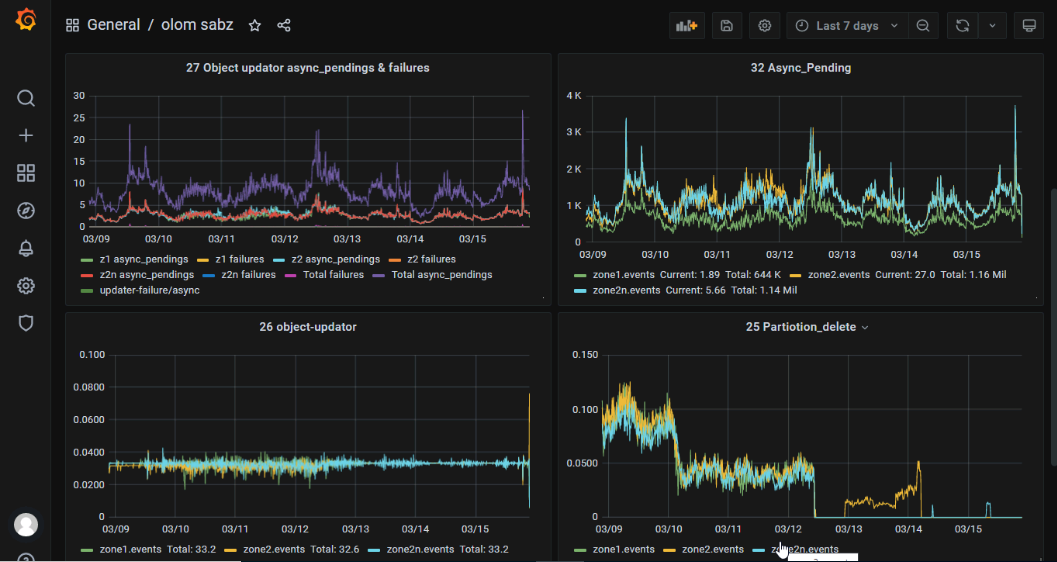Image resolution: width=1057 pixels, height=562 pixels.
Task: Toggle the z1 async_pendings legend series
Action: (x=143, y=259)
